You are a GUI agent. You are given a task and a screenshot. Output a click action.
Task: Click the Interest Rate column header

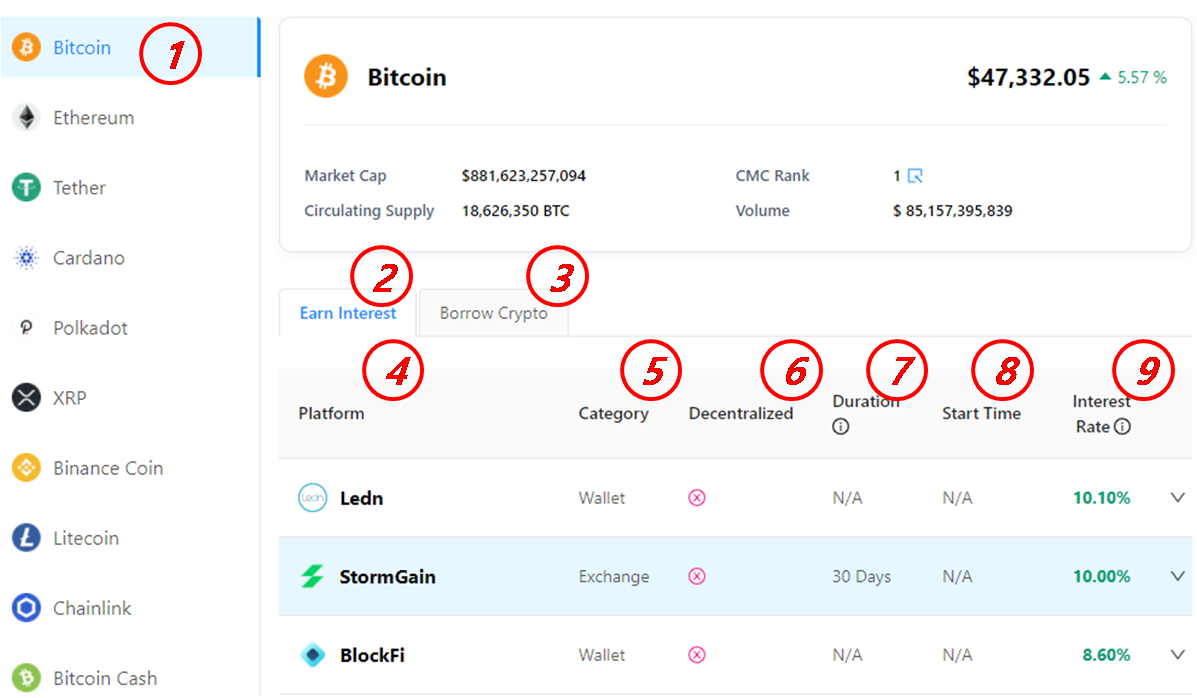click(x=1102, y=414)
